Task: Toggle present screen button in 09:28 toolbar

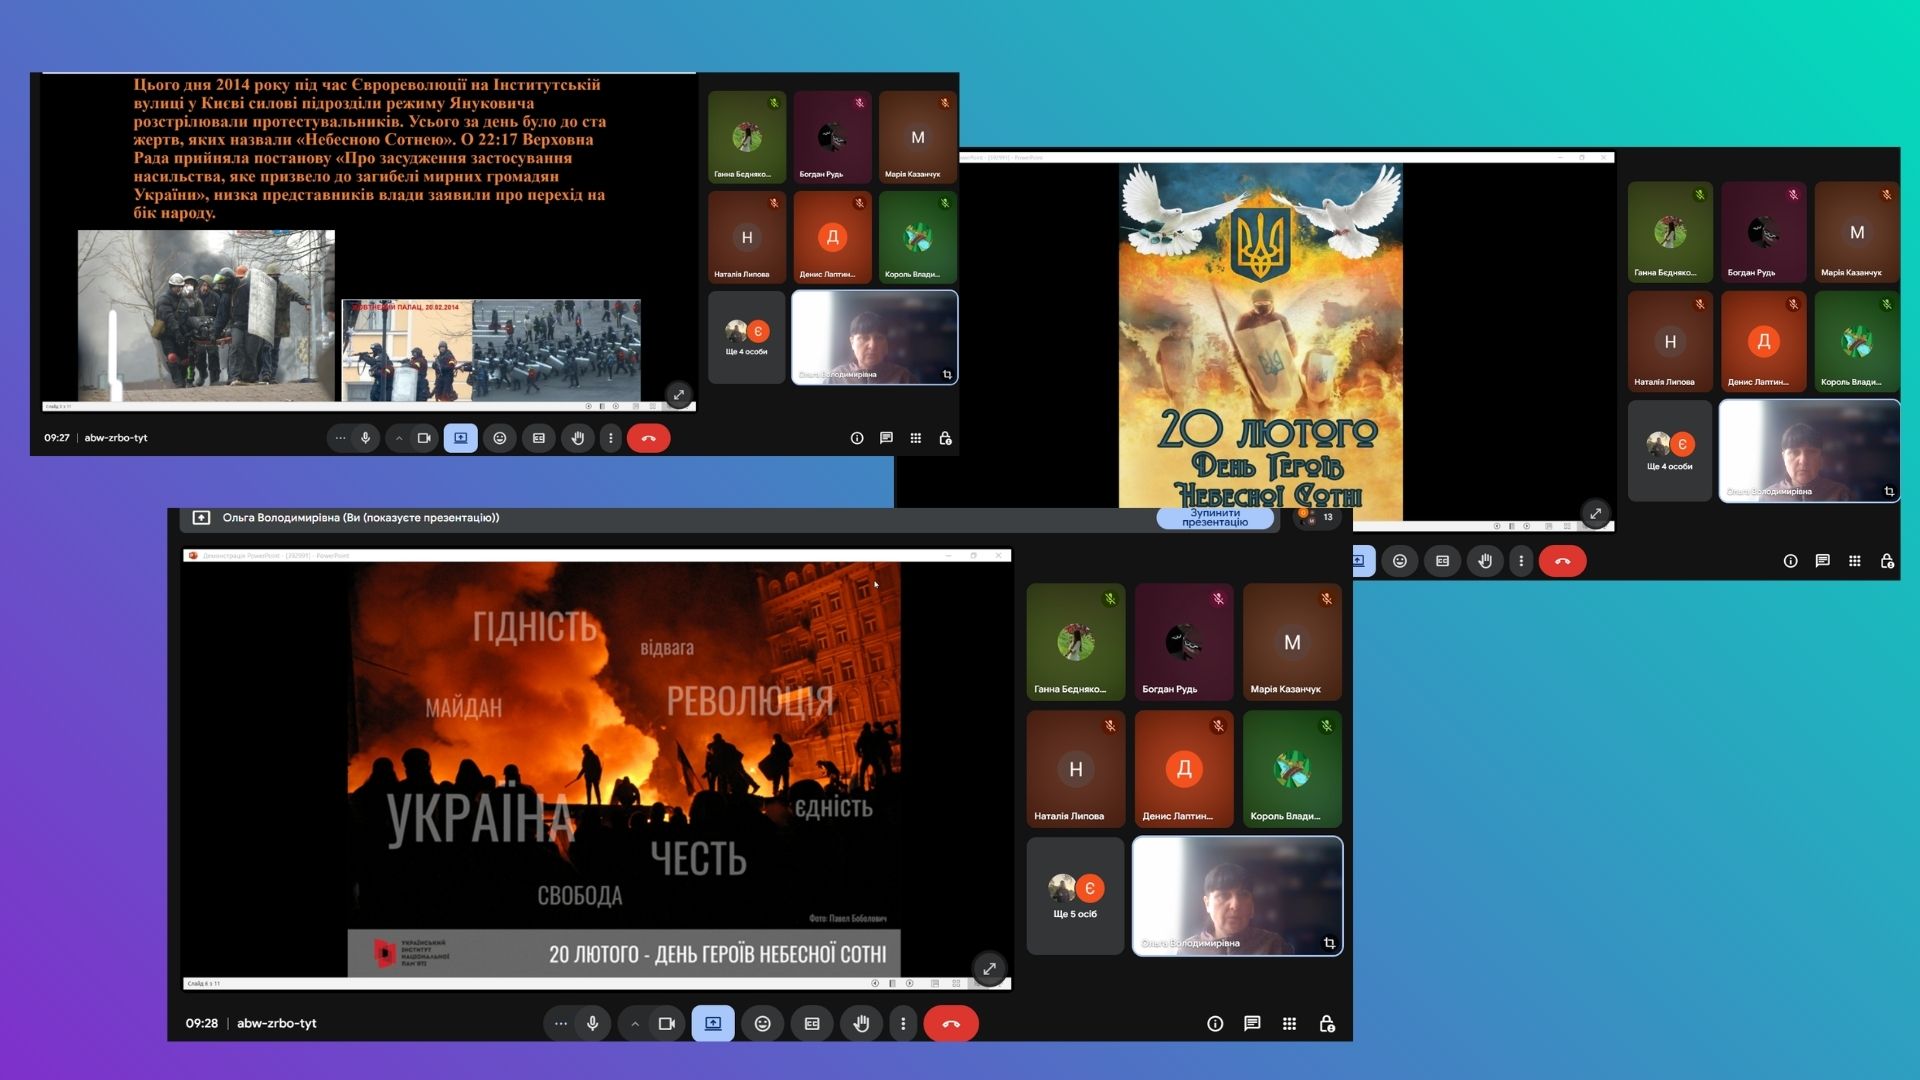Action: pos(713,1023)
